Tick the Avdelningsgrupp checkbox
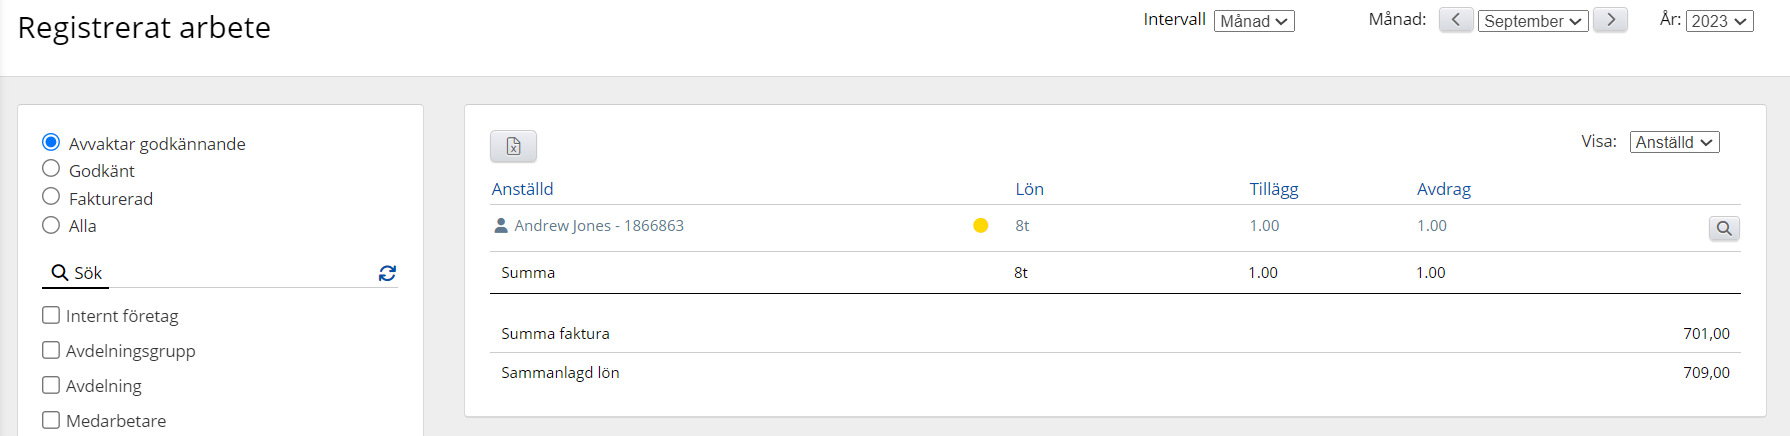1790x436 pixels. 51,350
